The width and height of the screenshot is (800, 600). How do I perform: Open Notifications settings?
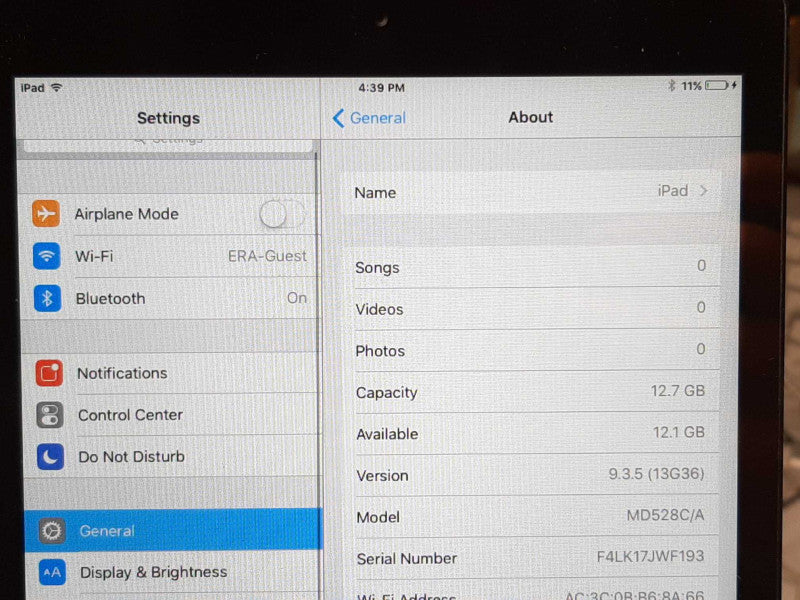tap(171, 373)
